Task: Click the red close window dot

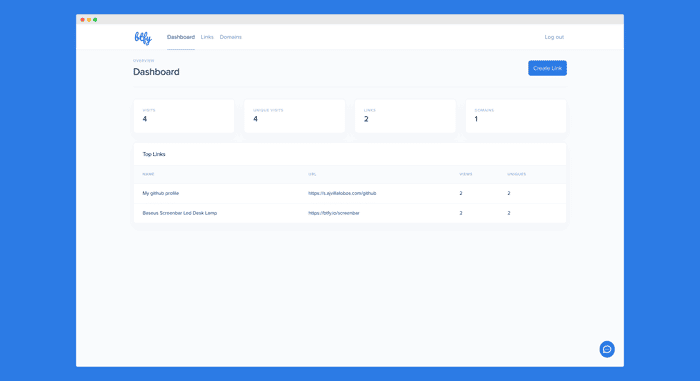Action: point(83,20)
